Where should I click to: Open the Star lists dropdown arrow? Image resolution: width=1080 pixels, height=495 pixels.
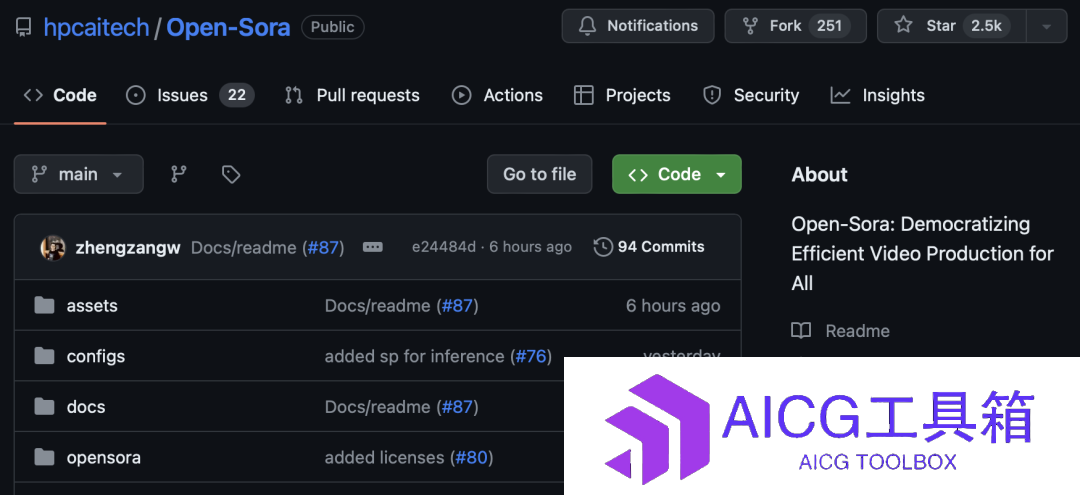[1046, 26]
